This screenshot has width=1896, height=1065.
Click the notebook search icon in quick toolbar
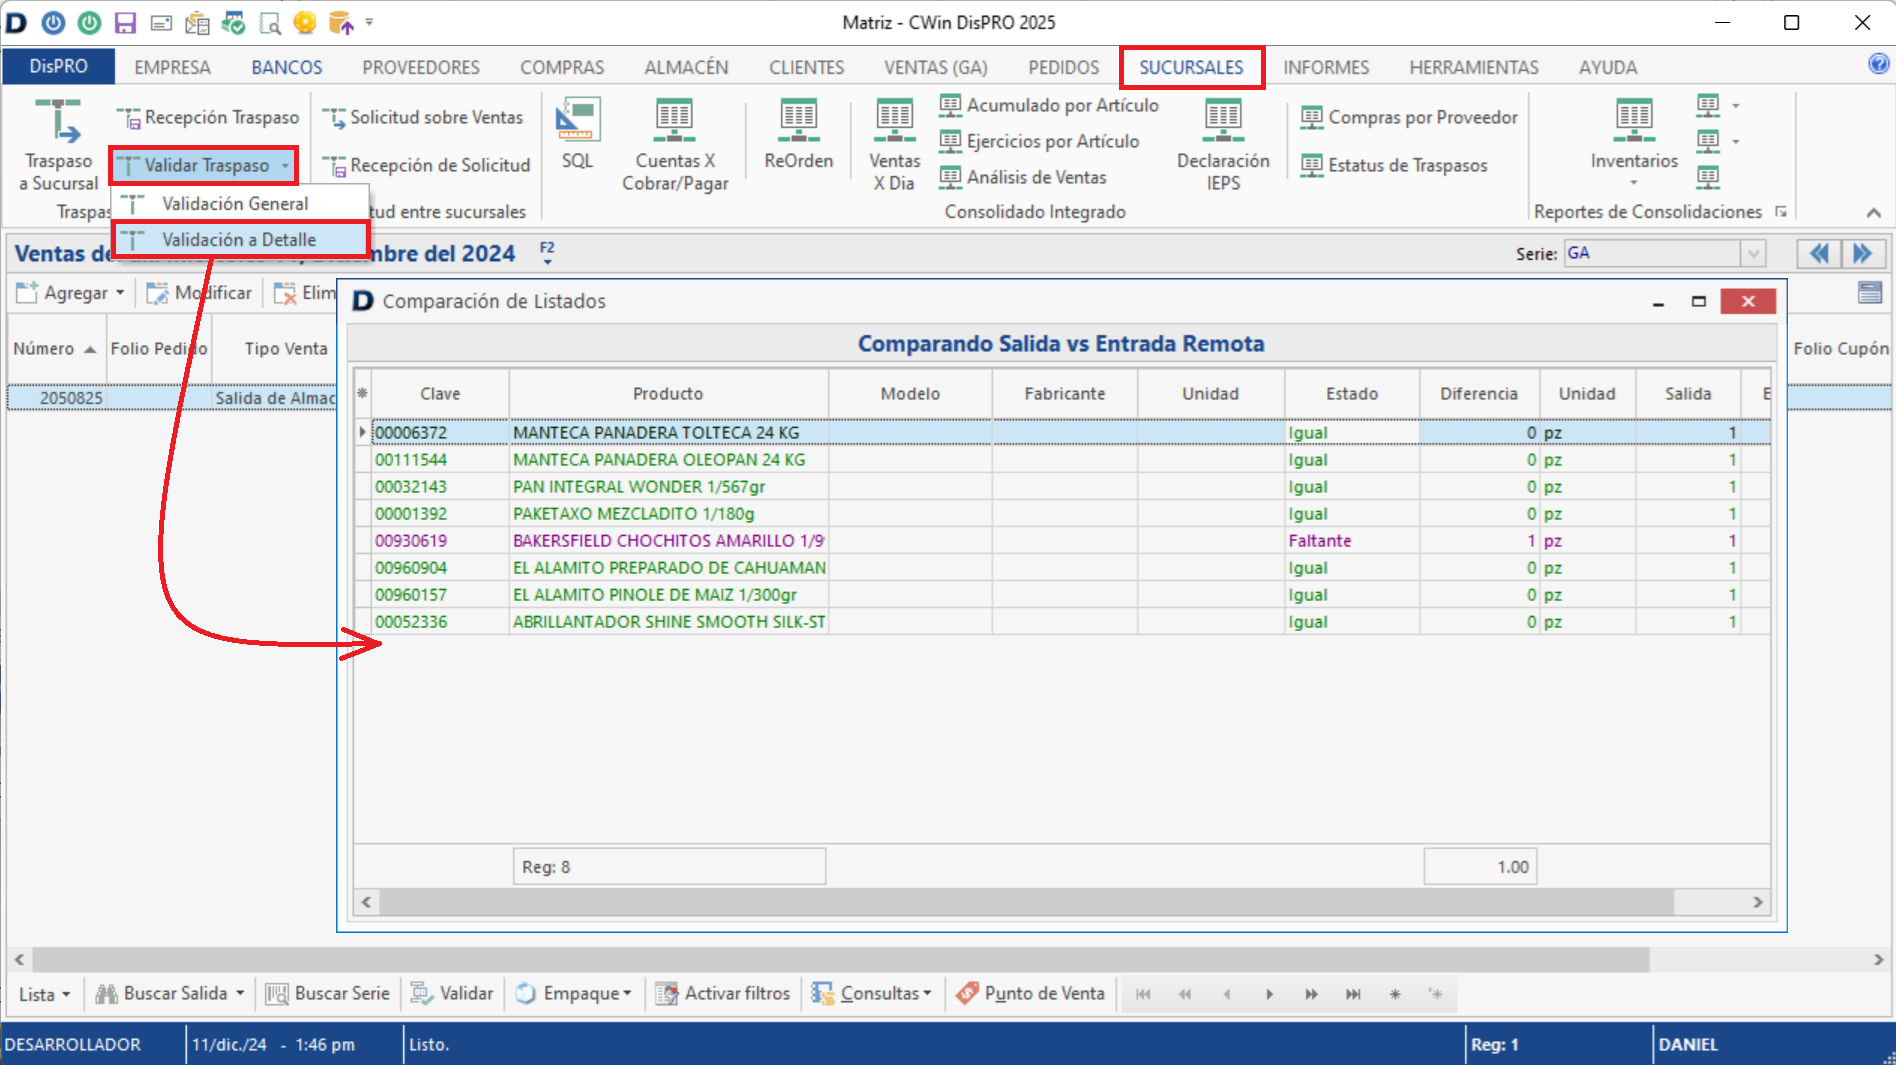pyautogui.click(x=269, y=22)
